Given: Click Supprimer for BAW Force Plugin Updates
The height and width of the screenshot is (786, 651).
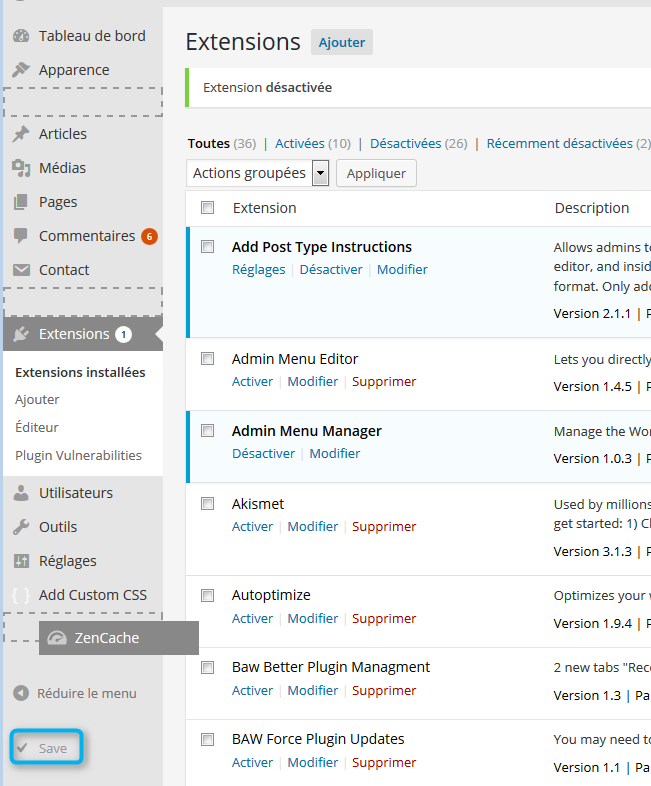Looking at the screenshot, I should (x=384, y=762).
